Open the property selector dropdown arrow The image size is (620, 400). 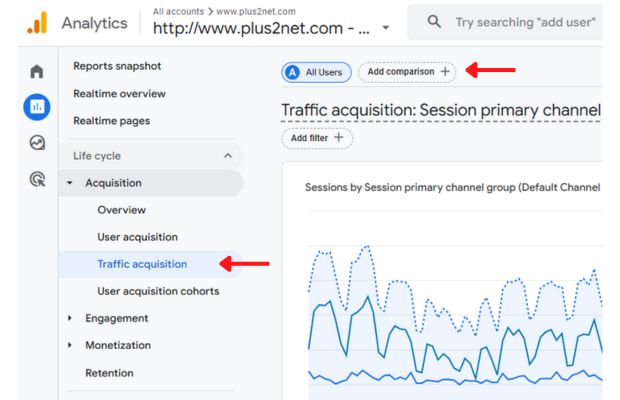pos(387,27)
